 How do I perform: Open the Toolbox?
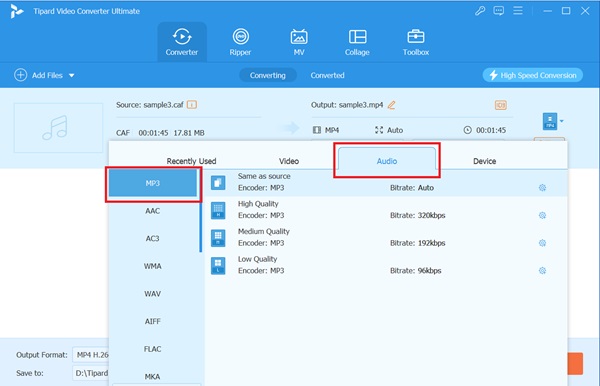[416, 42]
